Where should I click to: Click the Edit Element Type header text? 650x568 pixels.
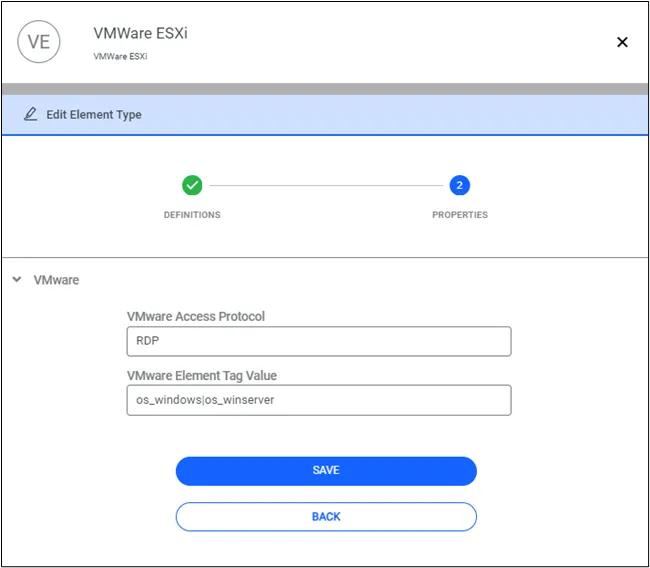pos(94,114)
